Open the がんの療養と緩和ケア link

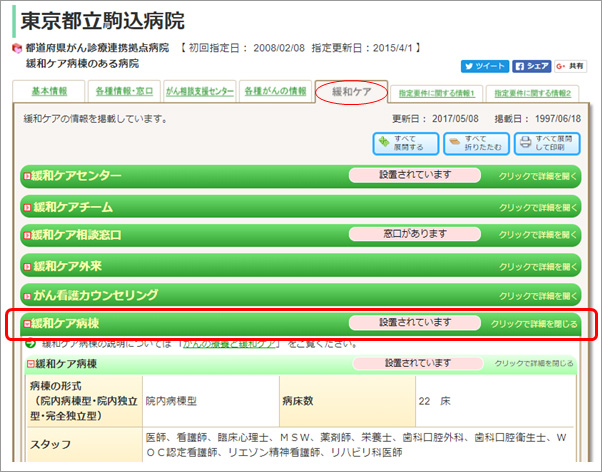229,344
